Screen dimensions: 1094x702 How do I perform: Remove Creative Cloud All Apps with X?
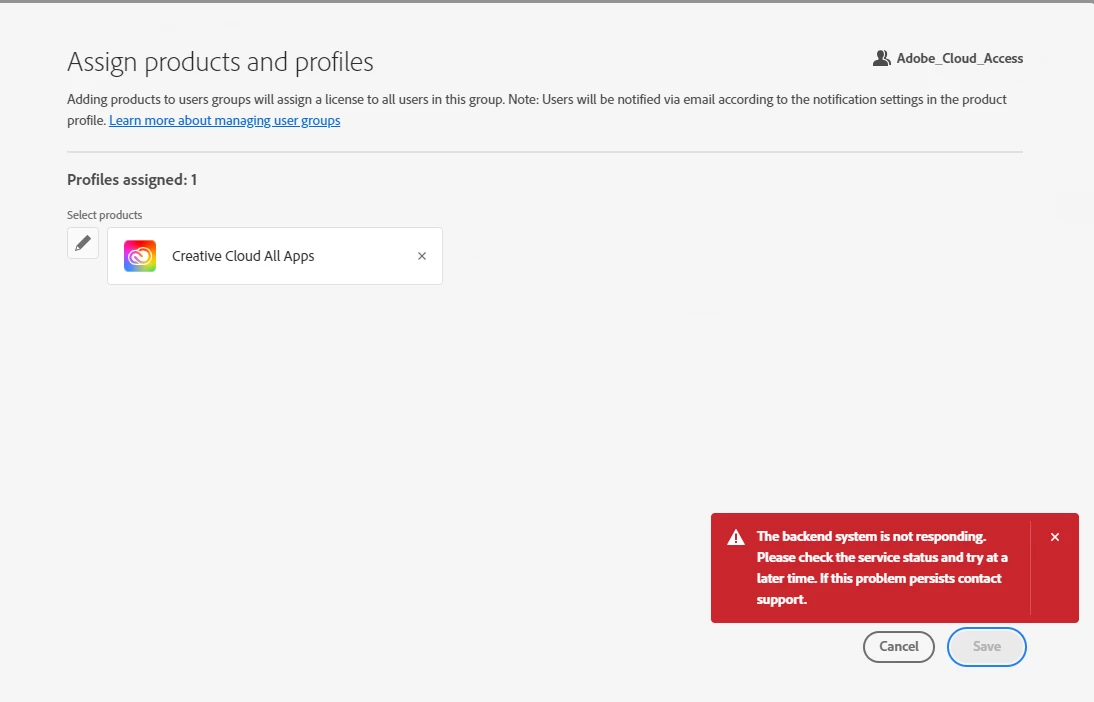click(x=421, y=256)
